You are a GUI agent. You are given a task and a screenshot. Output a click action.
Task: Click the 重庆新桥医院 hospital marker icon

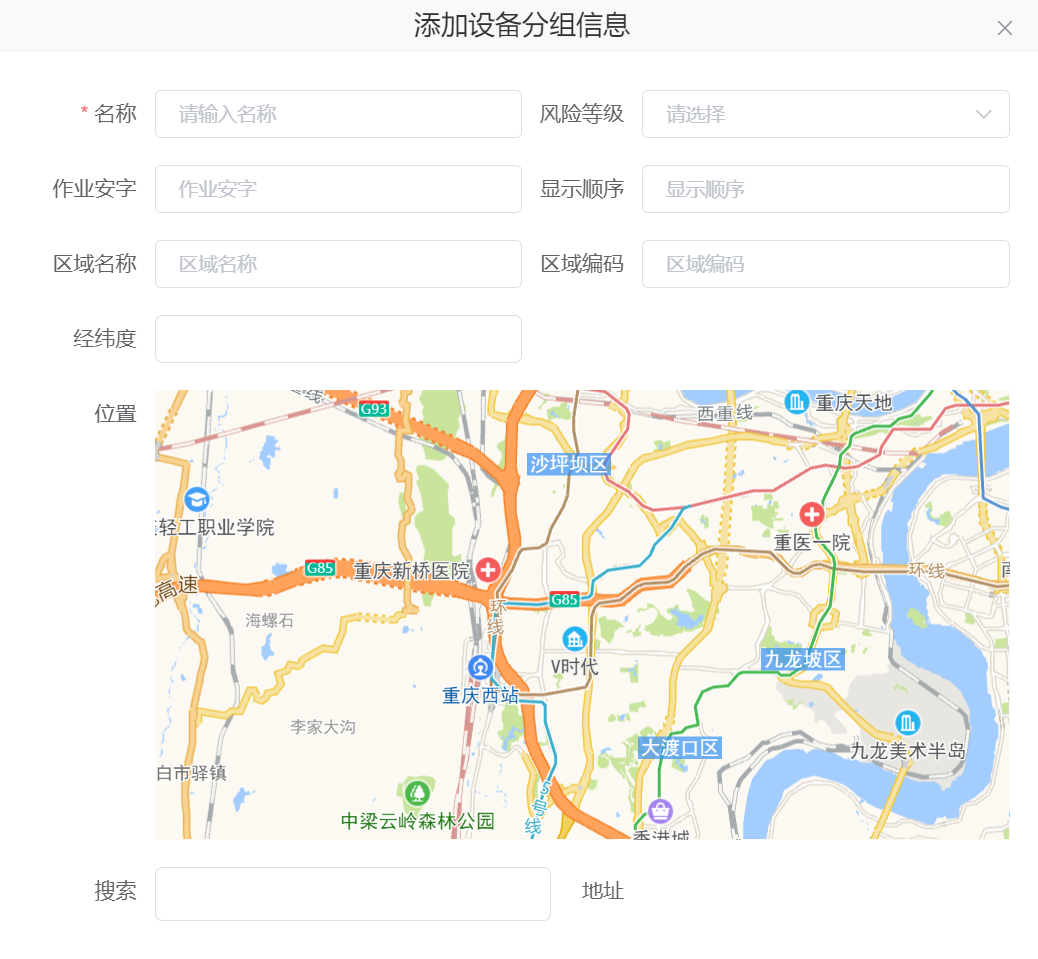coord(488,570)
